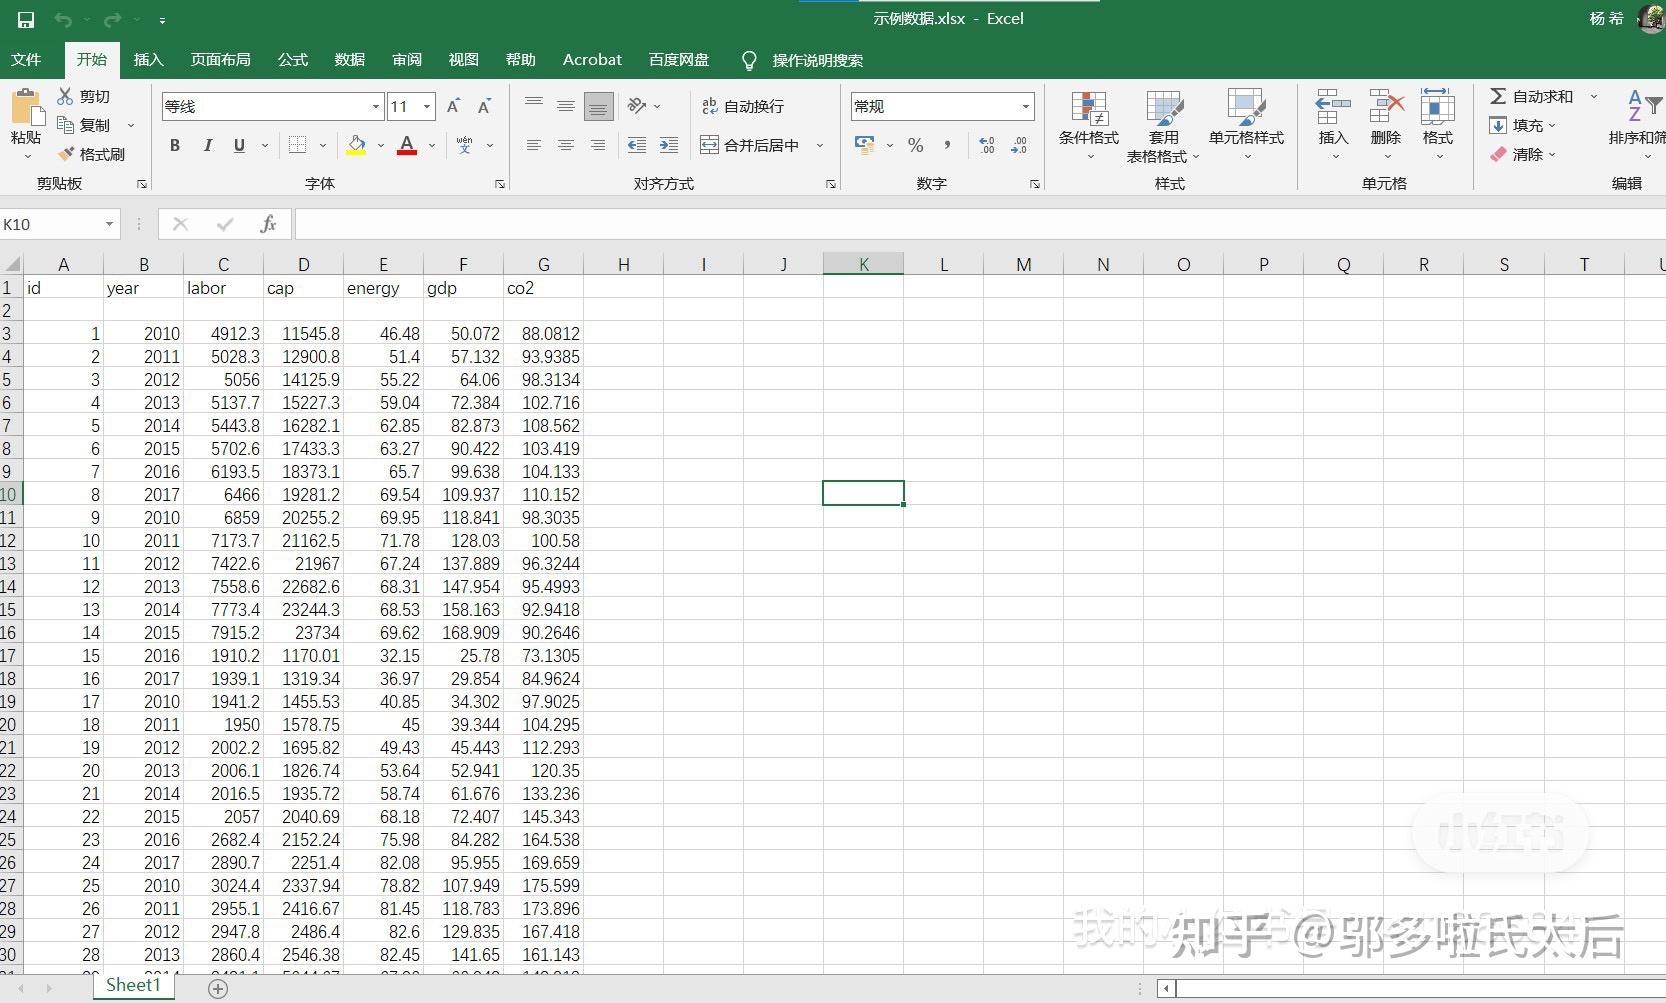Image resolution: width=1666 pixels, height=1003 pixels.
Task: Toggle center alignment
Action: (566, 145)
